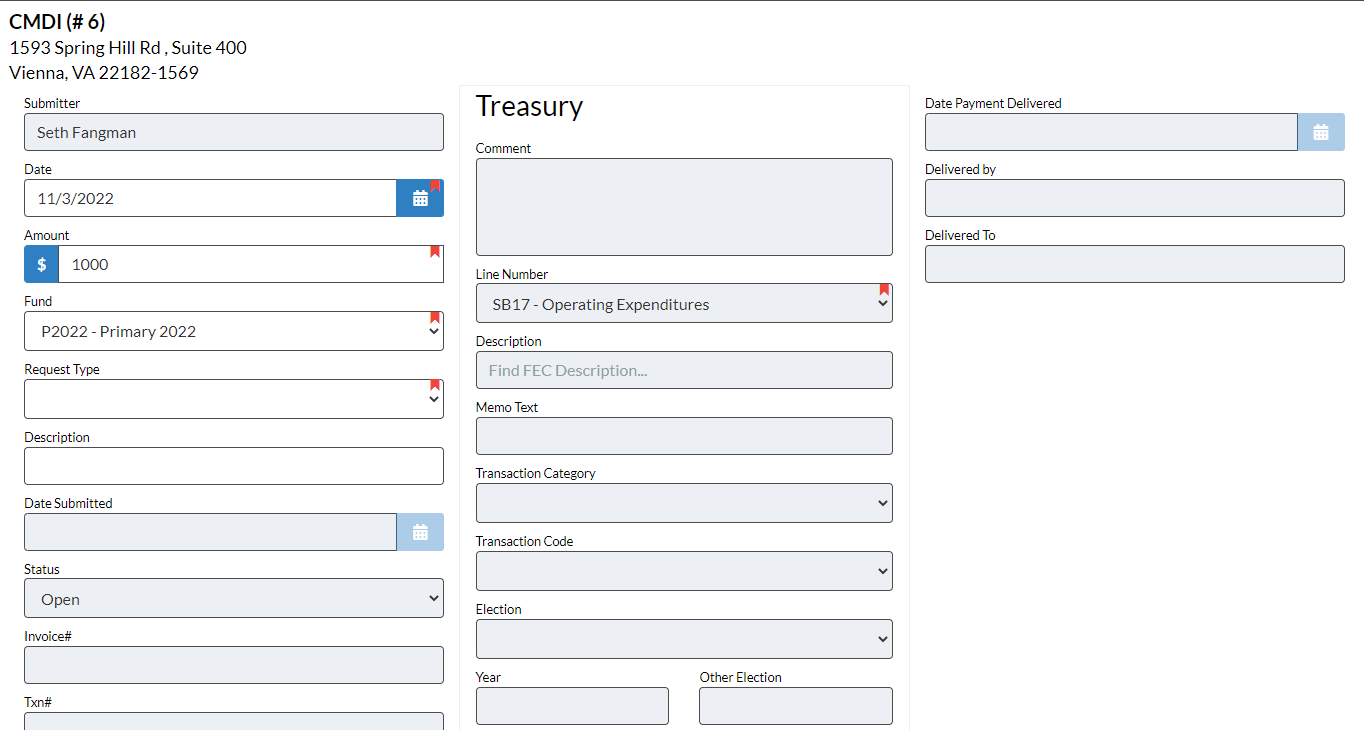Click the Date Payment Delivered field
The width and height of the screenshot is (1364, 730).
[x=1111, y=132]
